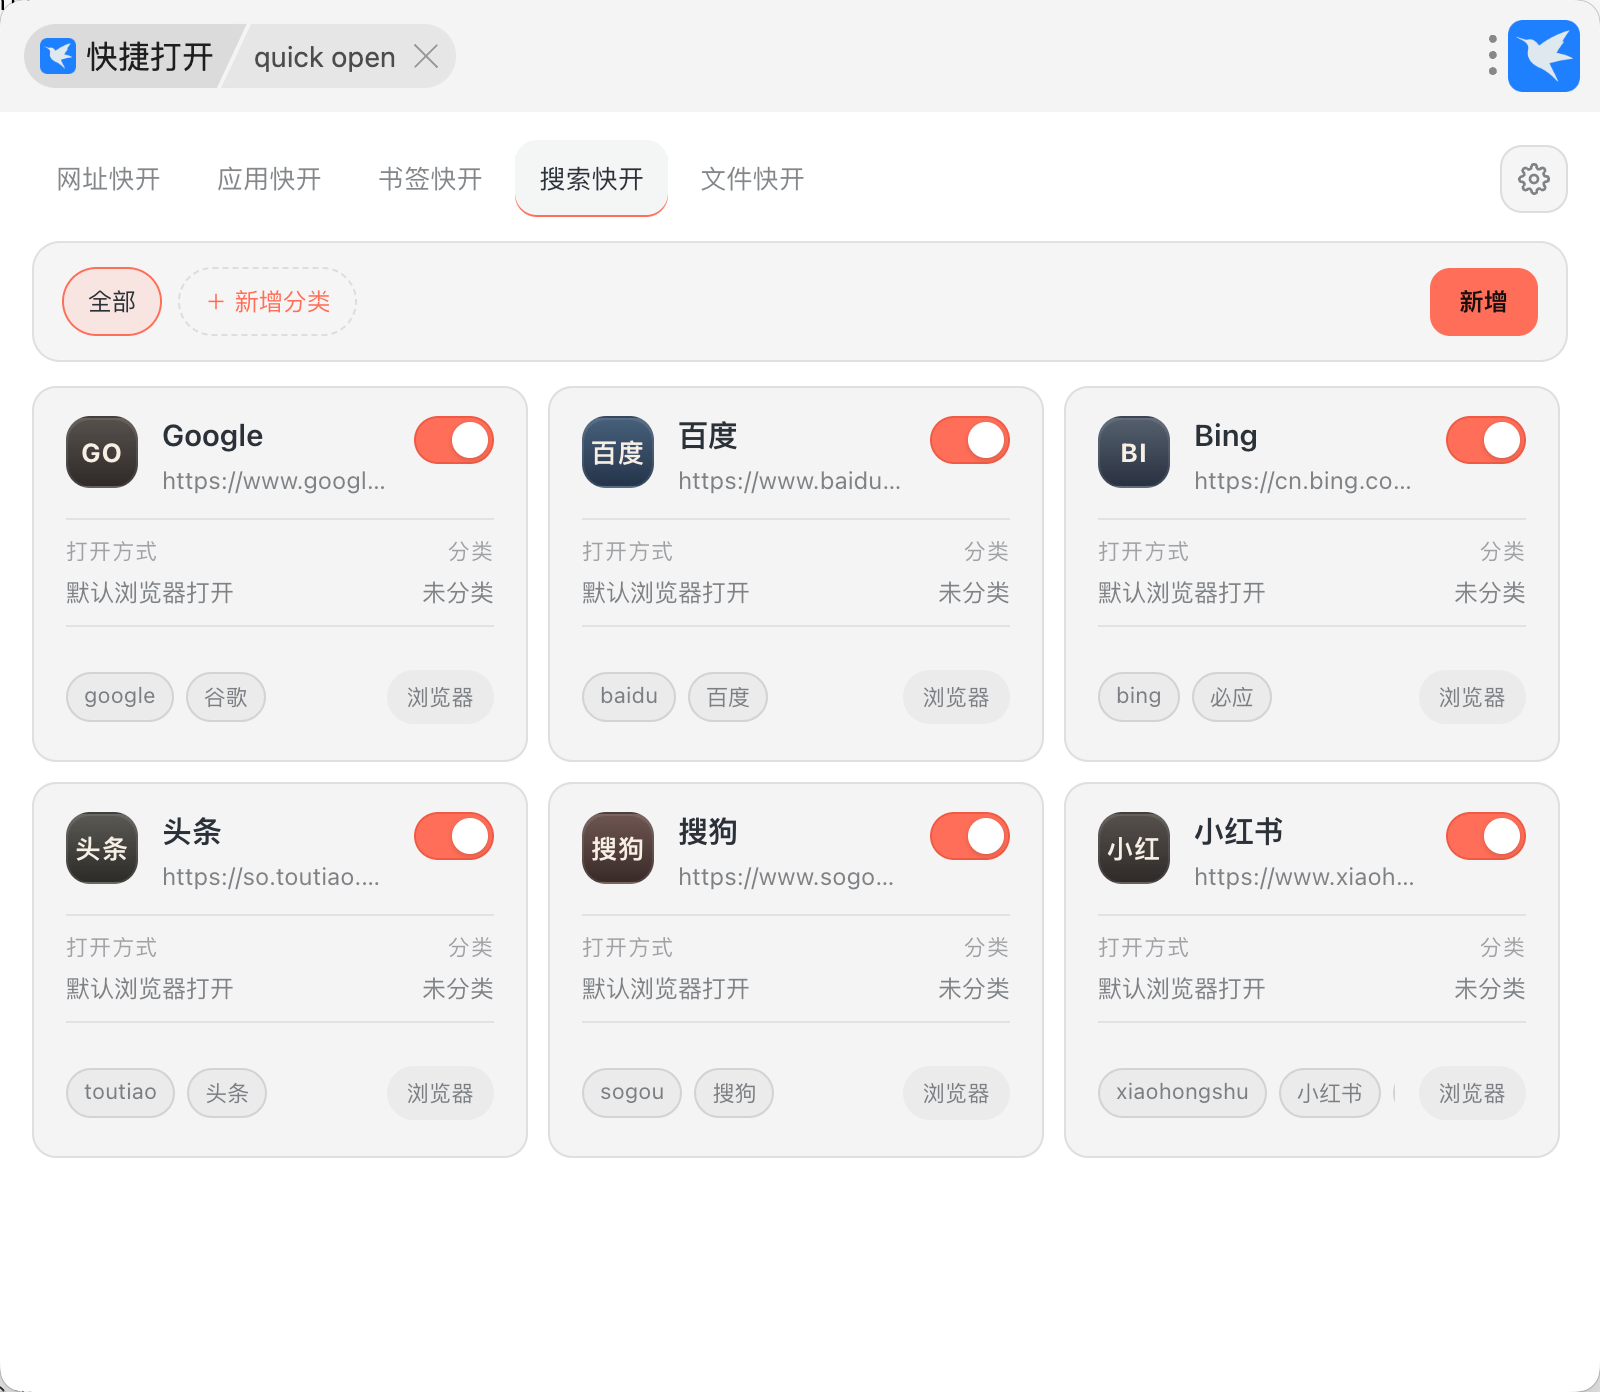1600x1392 pixels.
Task: Click the Google GO icon
Action: (102, 452)
